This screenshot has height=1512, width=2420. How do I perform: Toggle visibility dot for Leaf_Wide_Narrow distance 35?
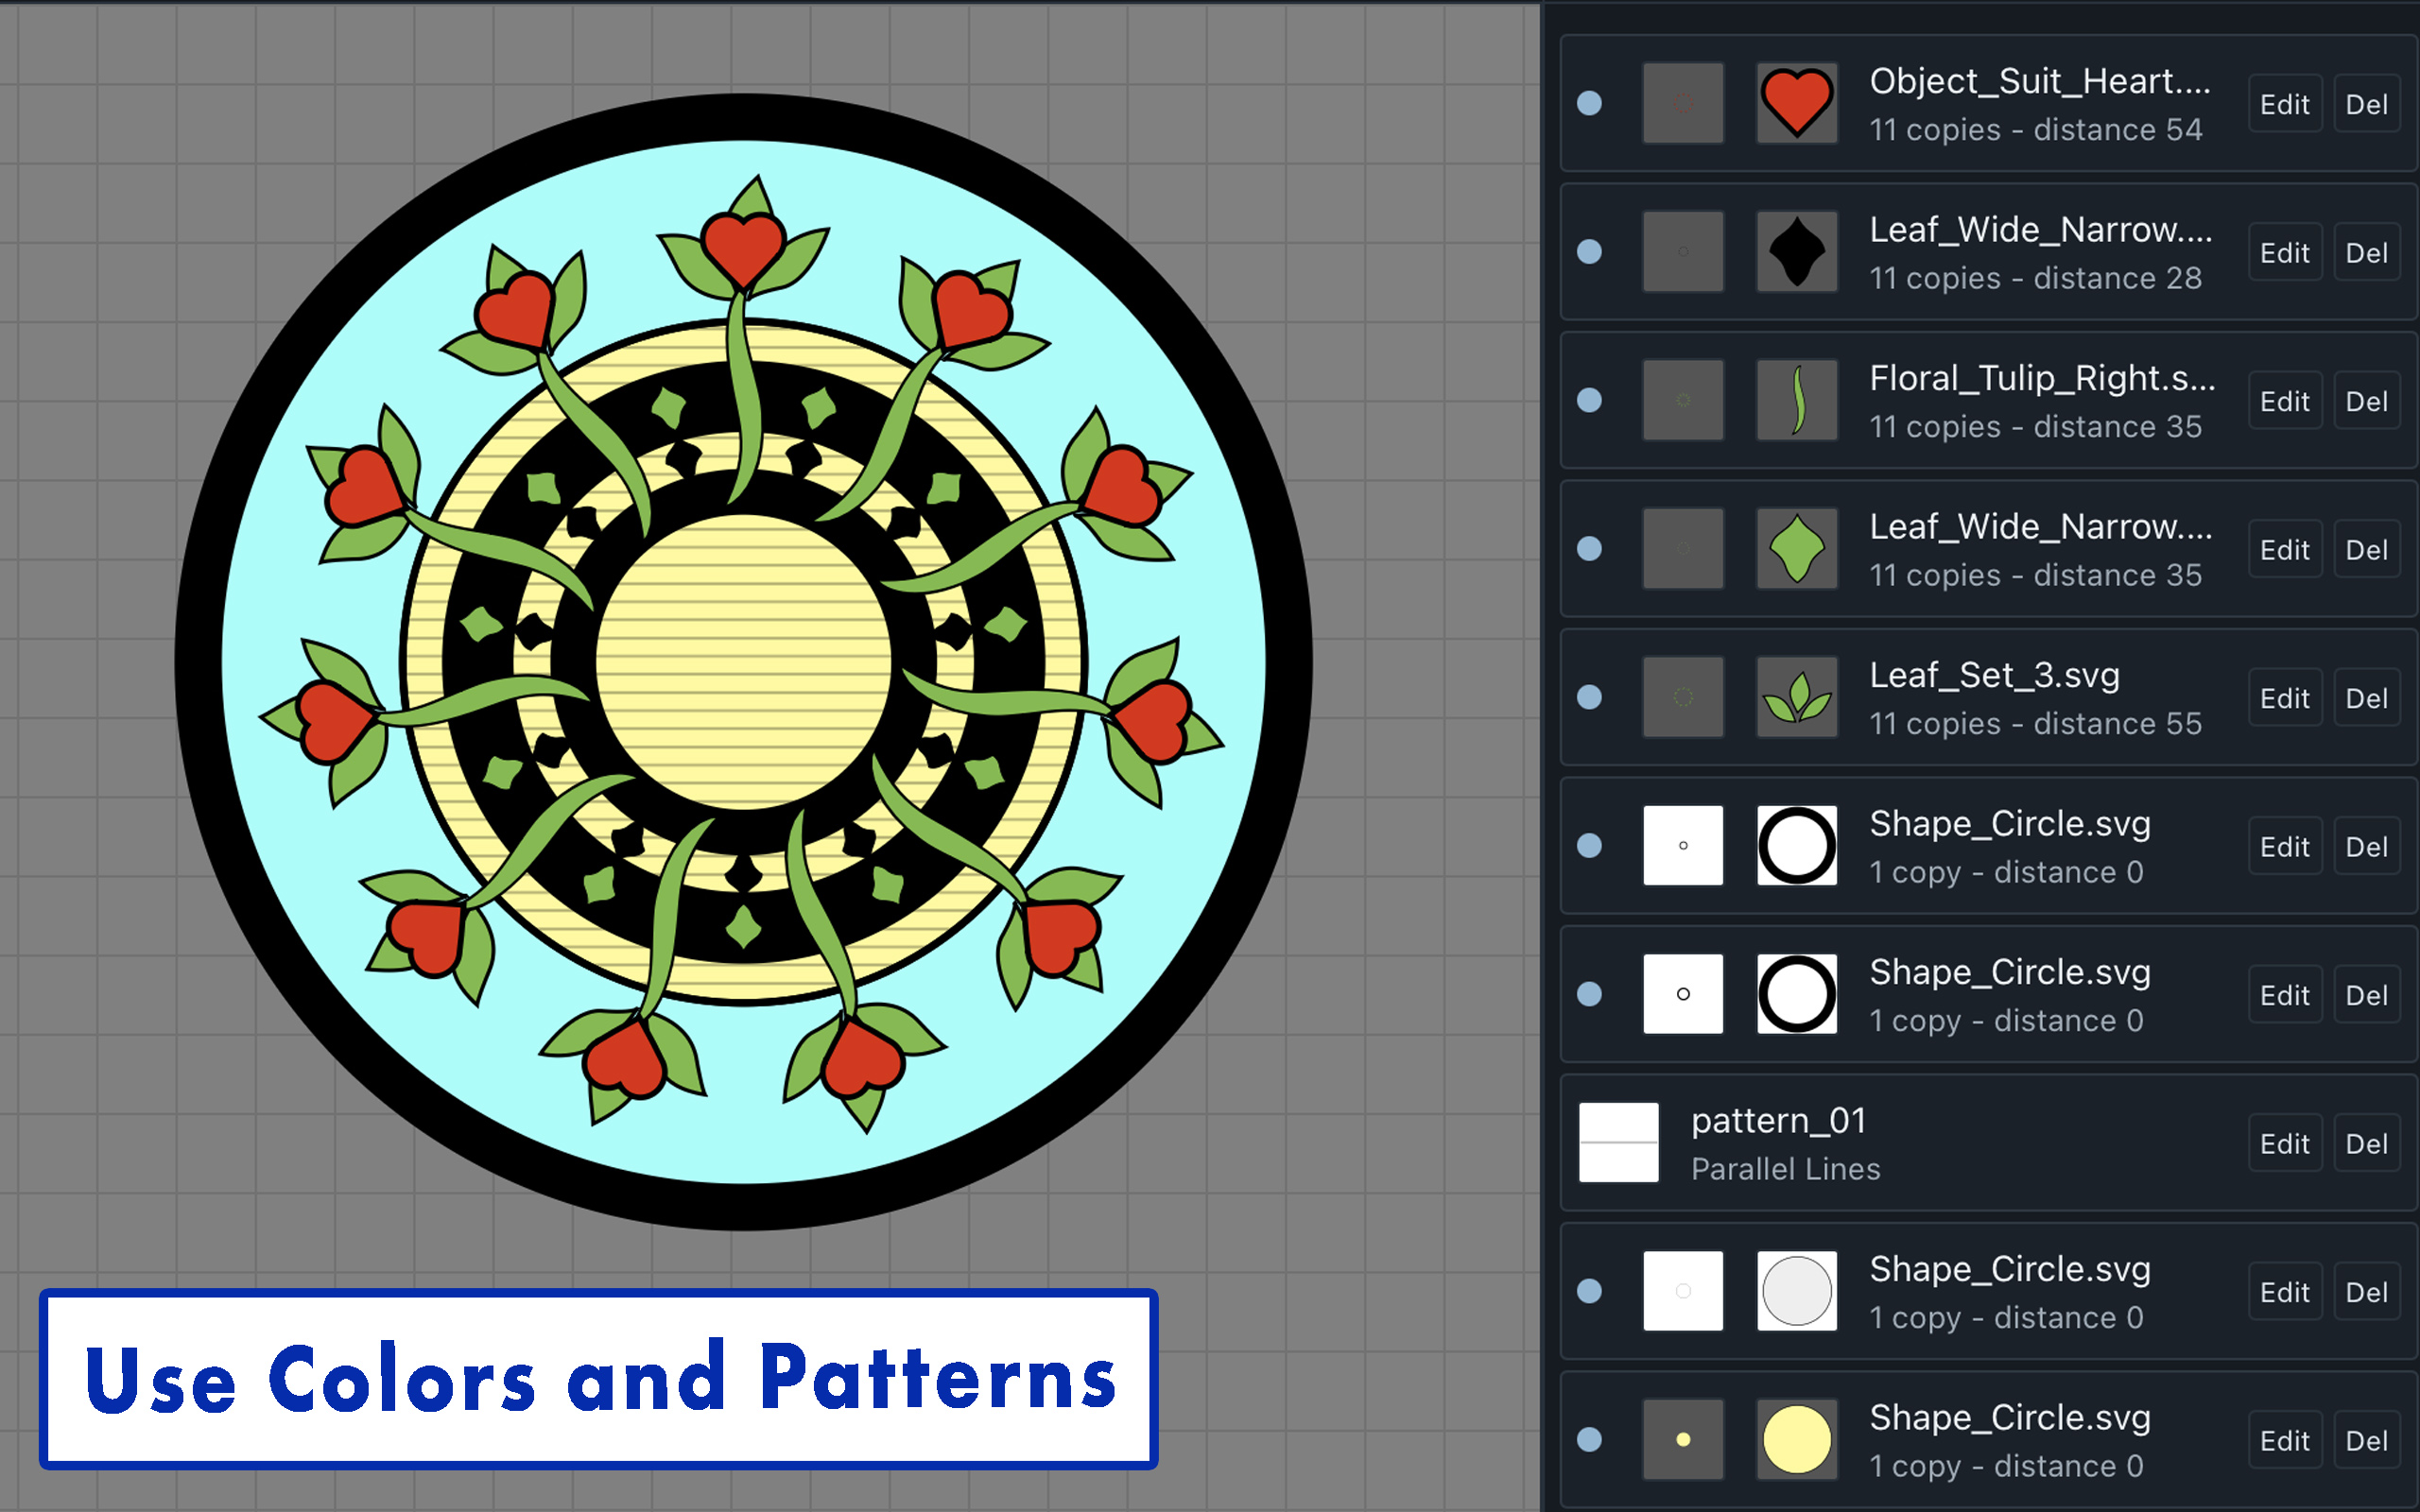click(x=1589, y=548)
